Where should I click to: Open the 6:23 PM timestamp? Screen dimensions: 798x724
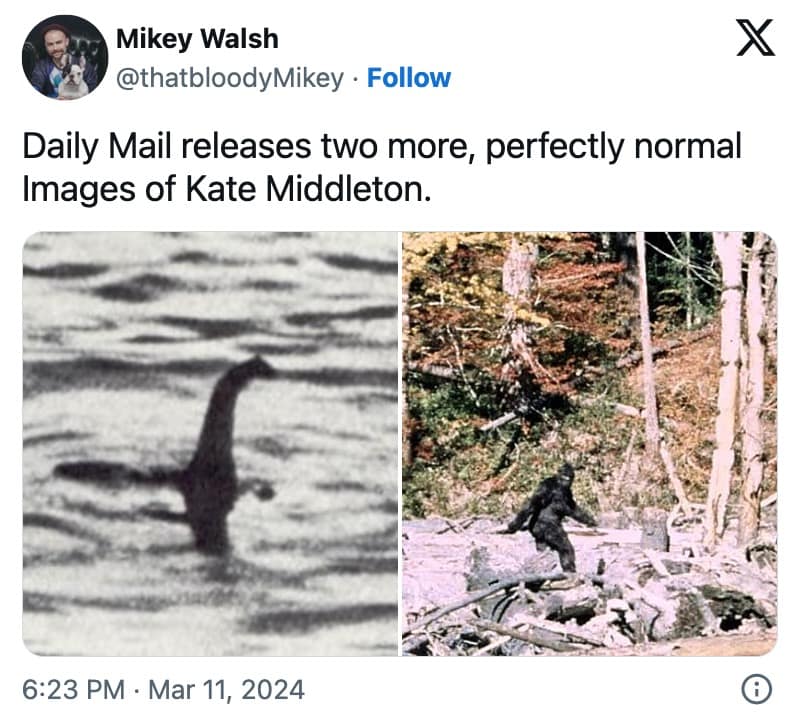73,690
